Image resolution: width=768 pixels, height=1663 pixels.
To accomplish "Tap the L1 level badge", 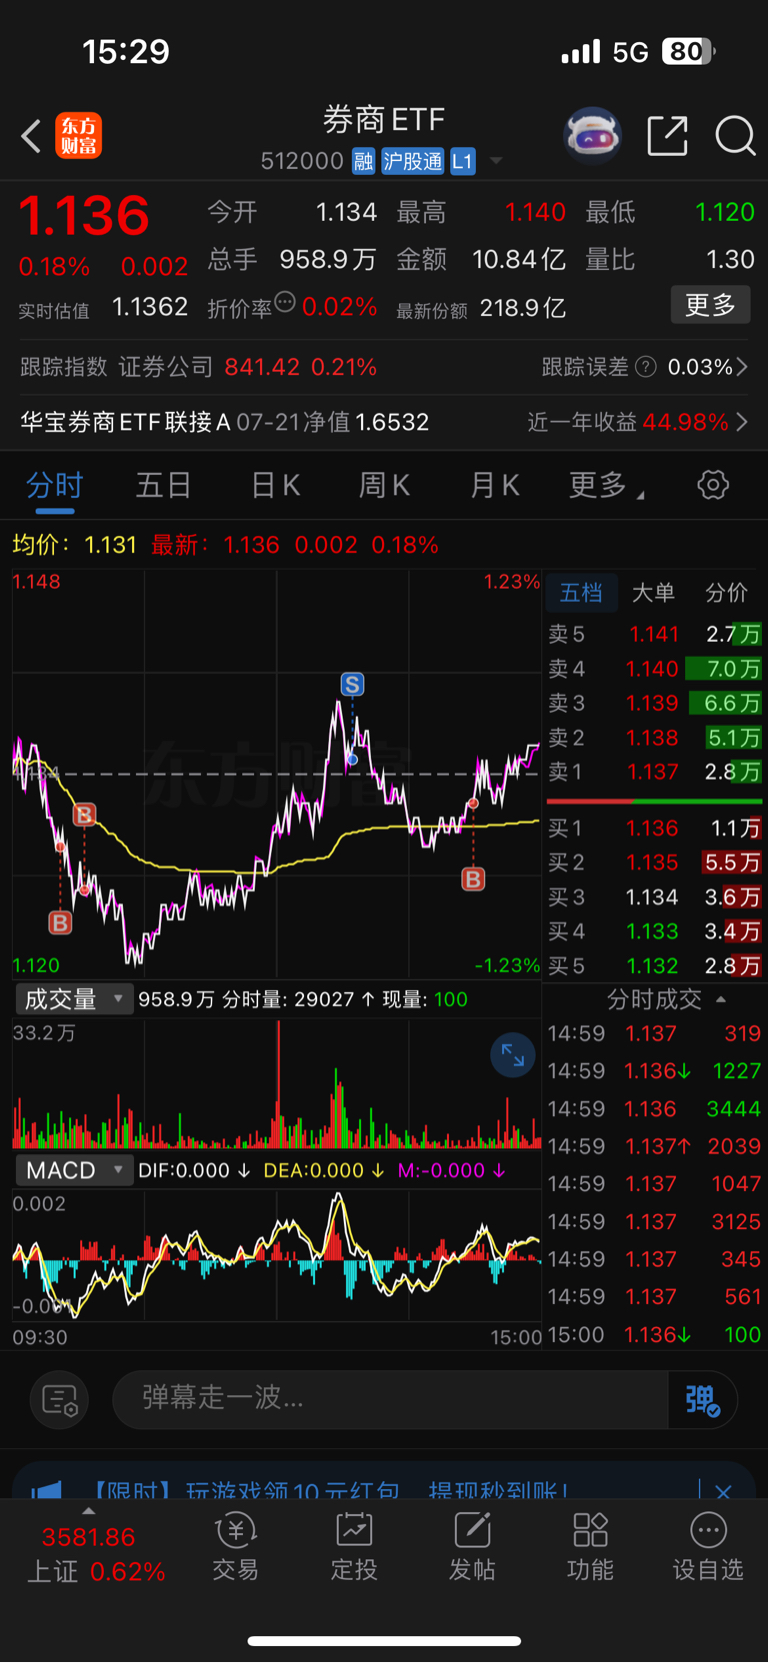I will tap(462, 162).
